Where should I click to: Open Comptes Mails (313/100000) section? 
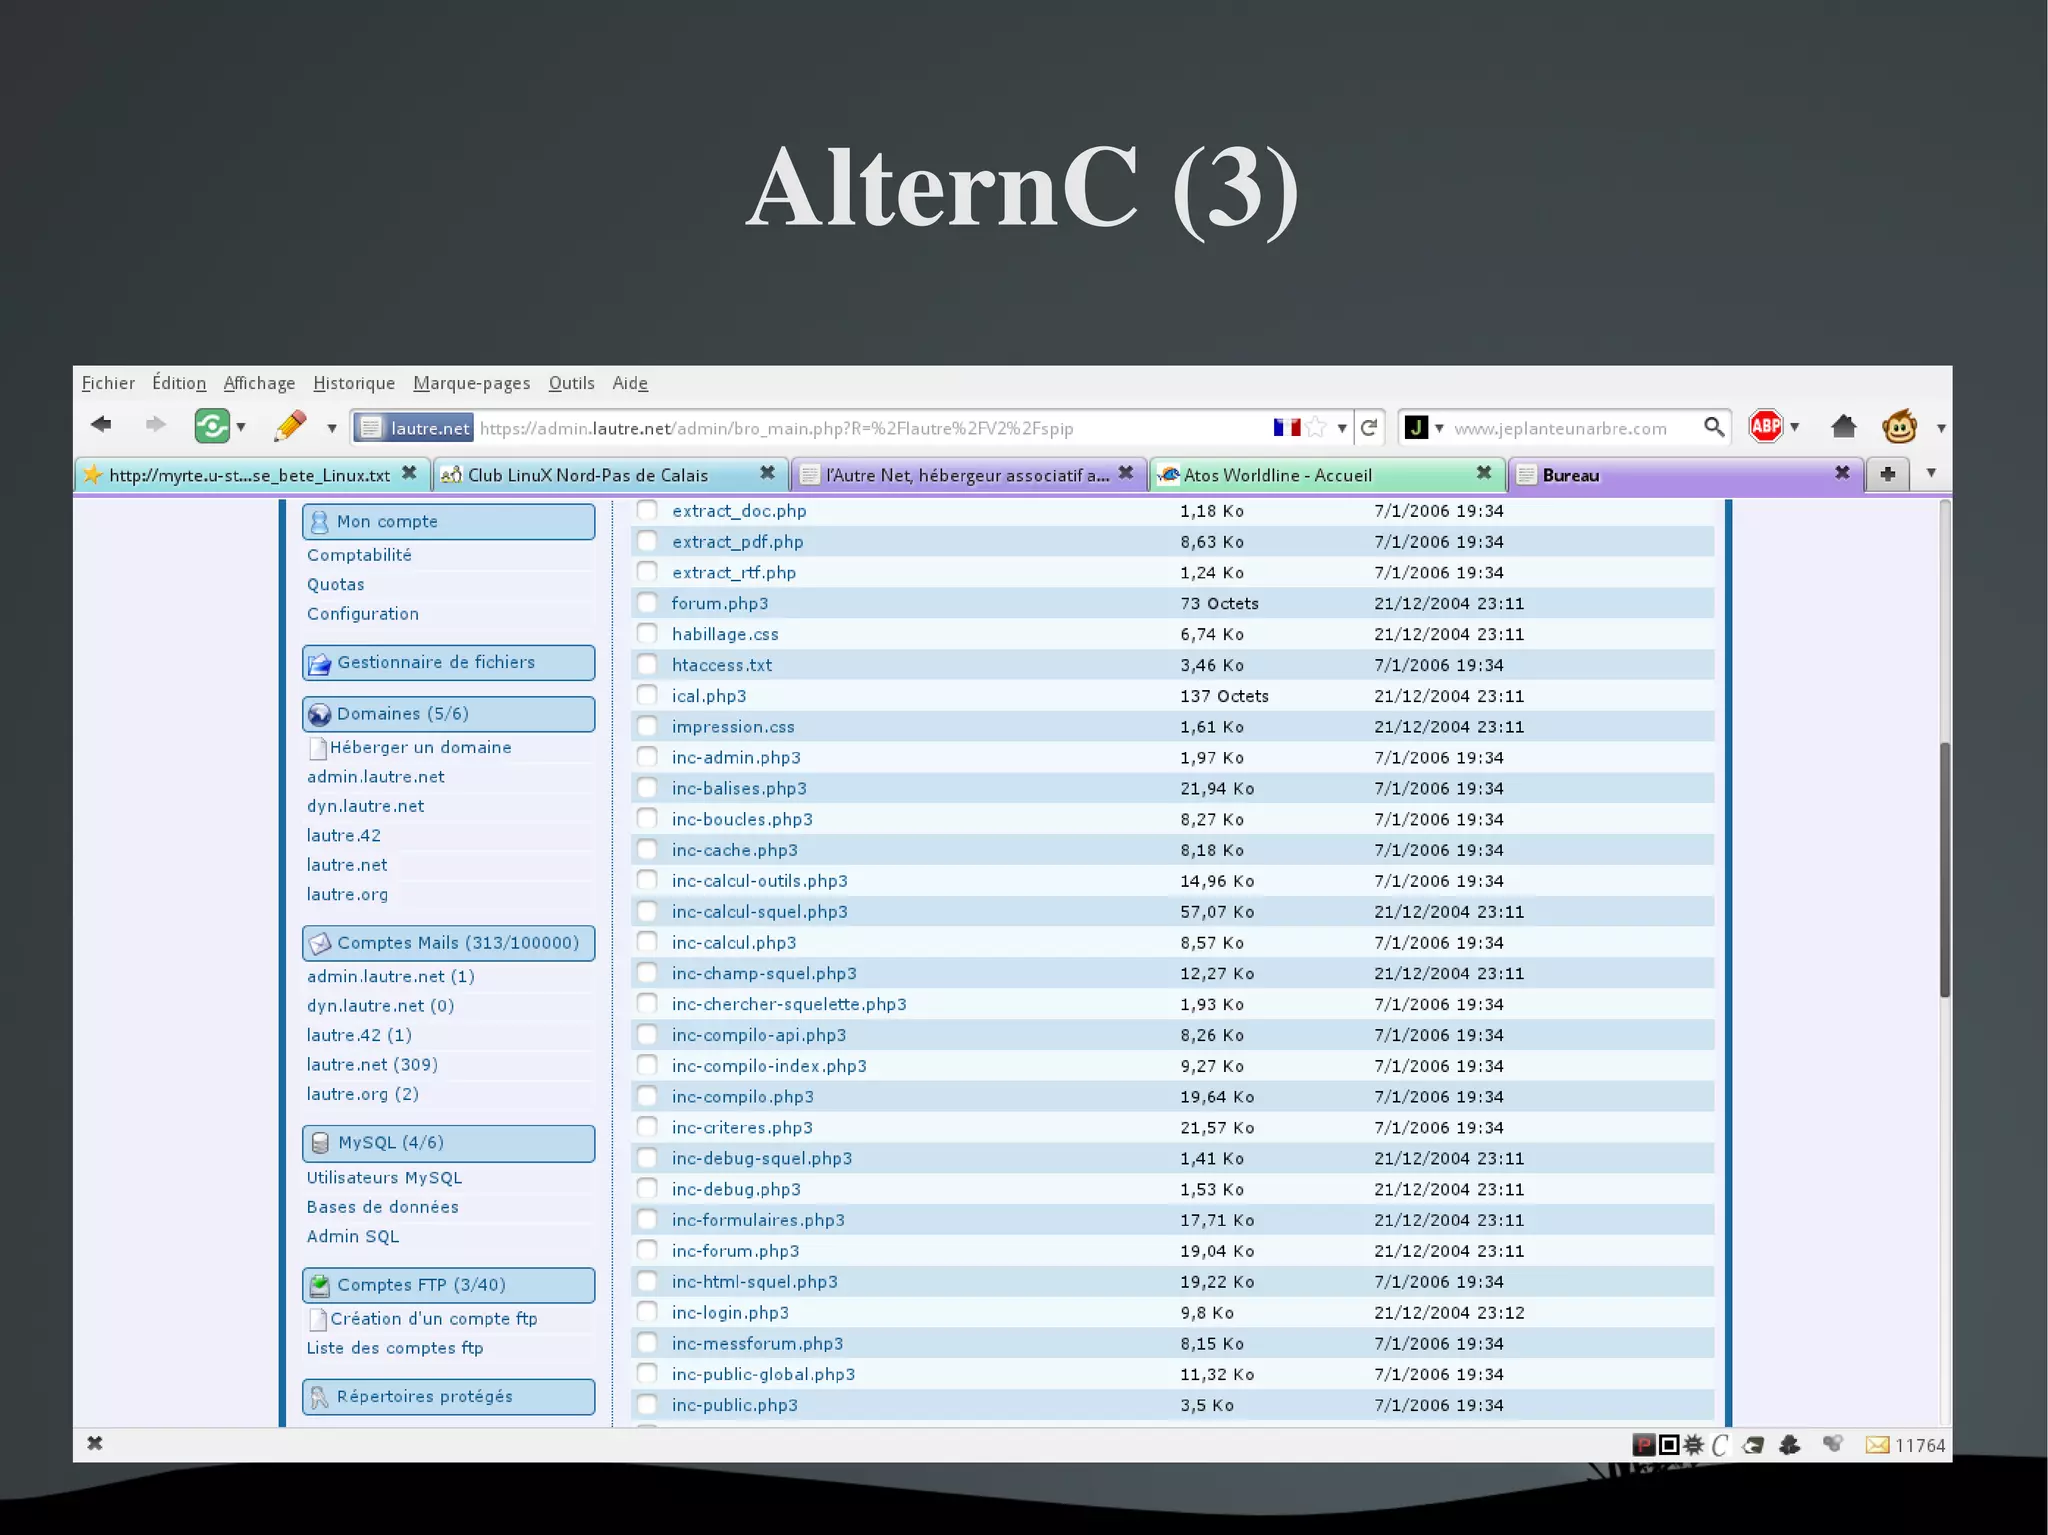(448, 942)
